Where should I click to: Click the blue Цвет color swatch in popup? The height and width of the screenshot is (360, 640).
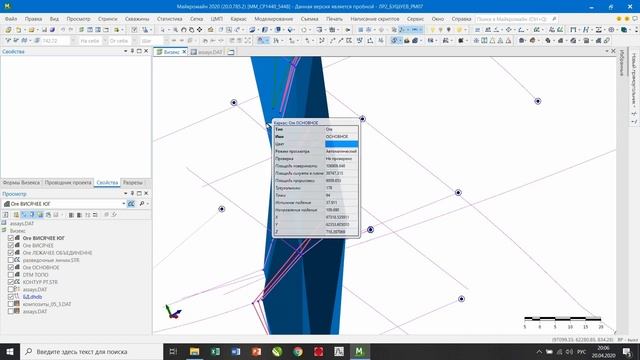tap(341, 144)
